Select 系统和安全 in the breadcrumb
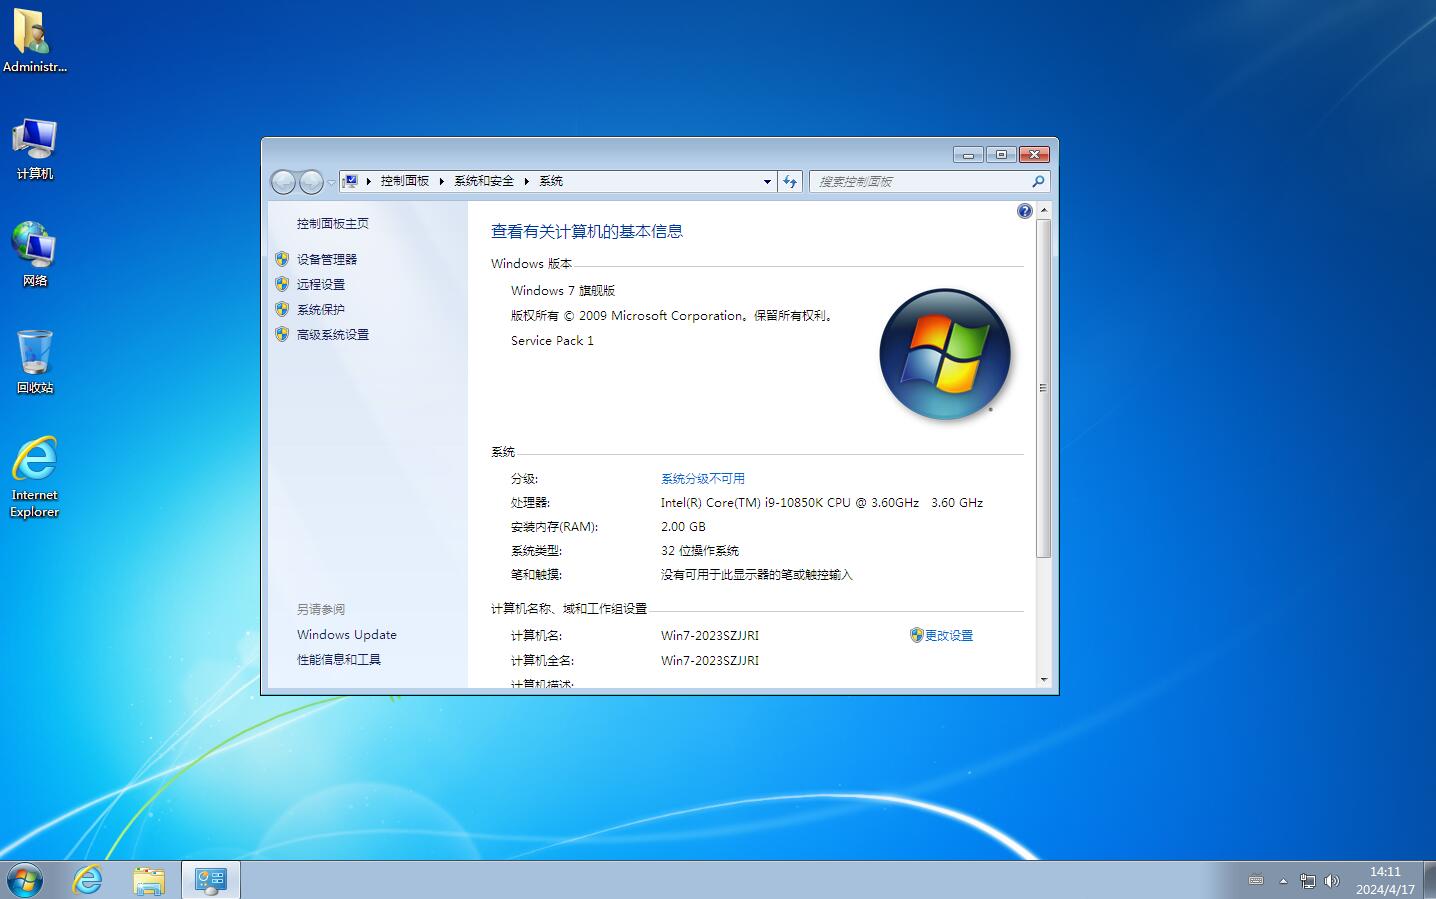This screenshot has width=1436, height=899. (x=484, y=181)
